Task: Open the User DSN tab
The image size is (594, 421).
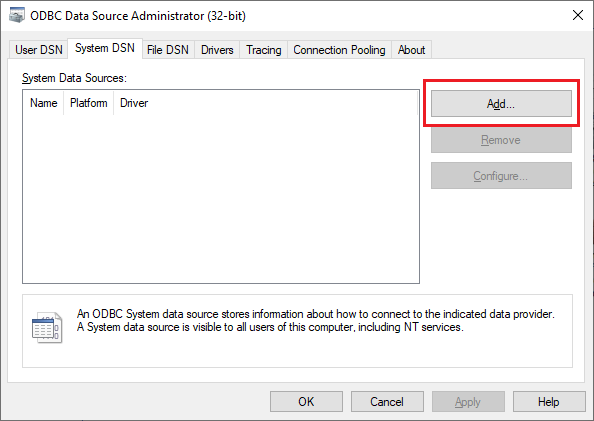Action: click(38, 50)
